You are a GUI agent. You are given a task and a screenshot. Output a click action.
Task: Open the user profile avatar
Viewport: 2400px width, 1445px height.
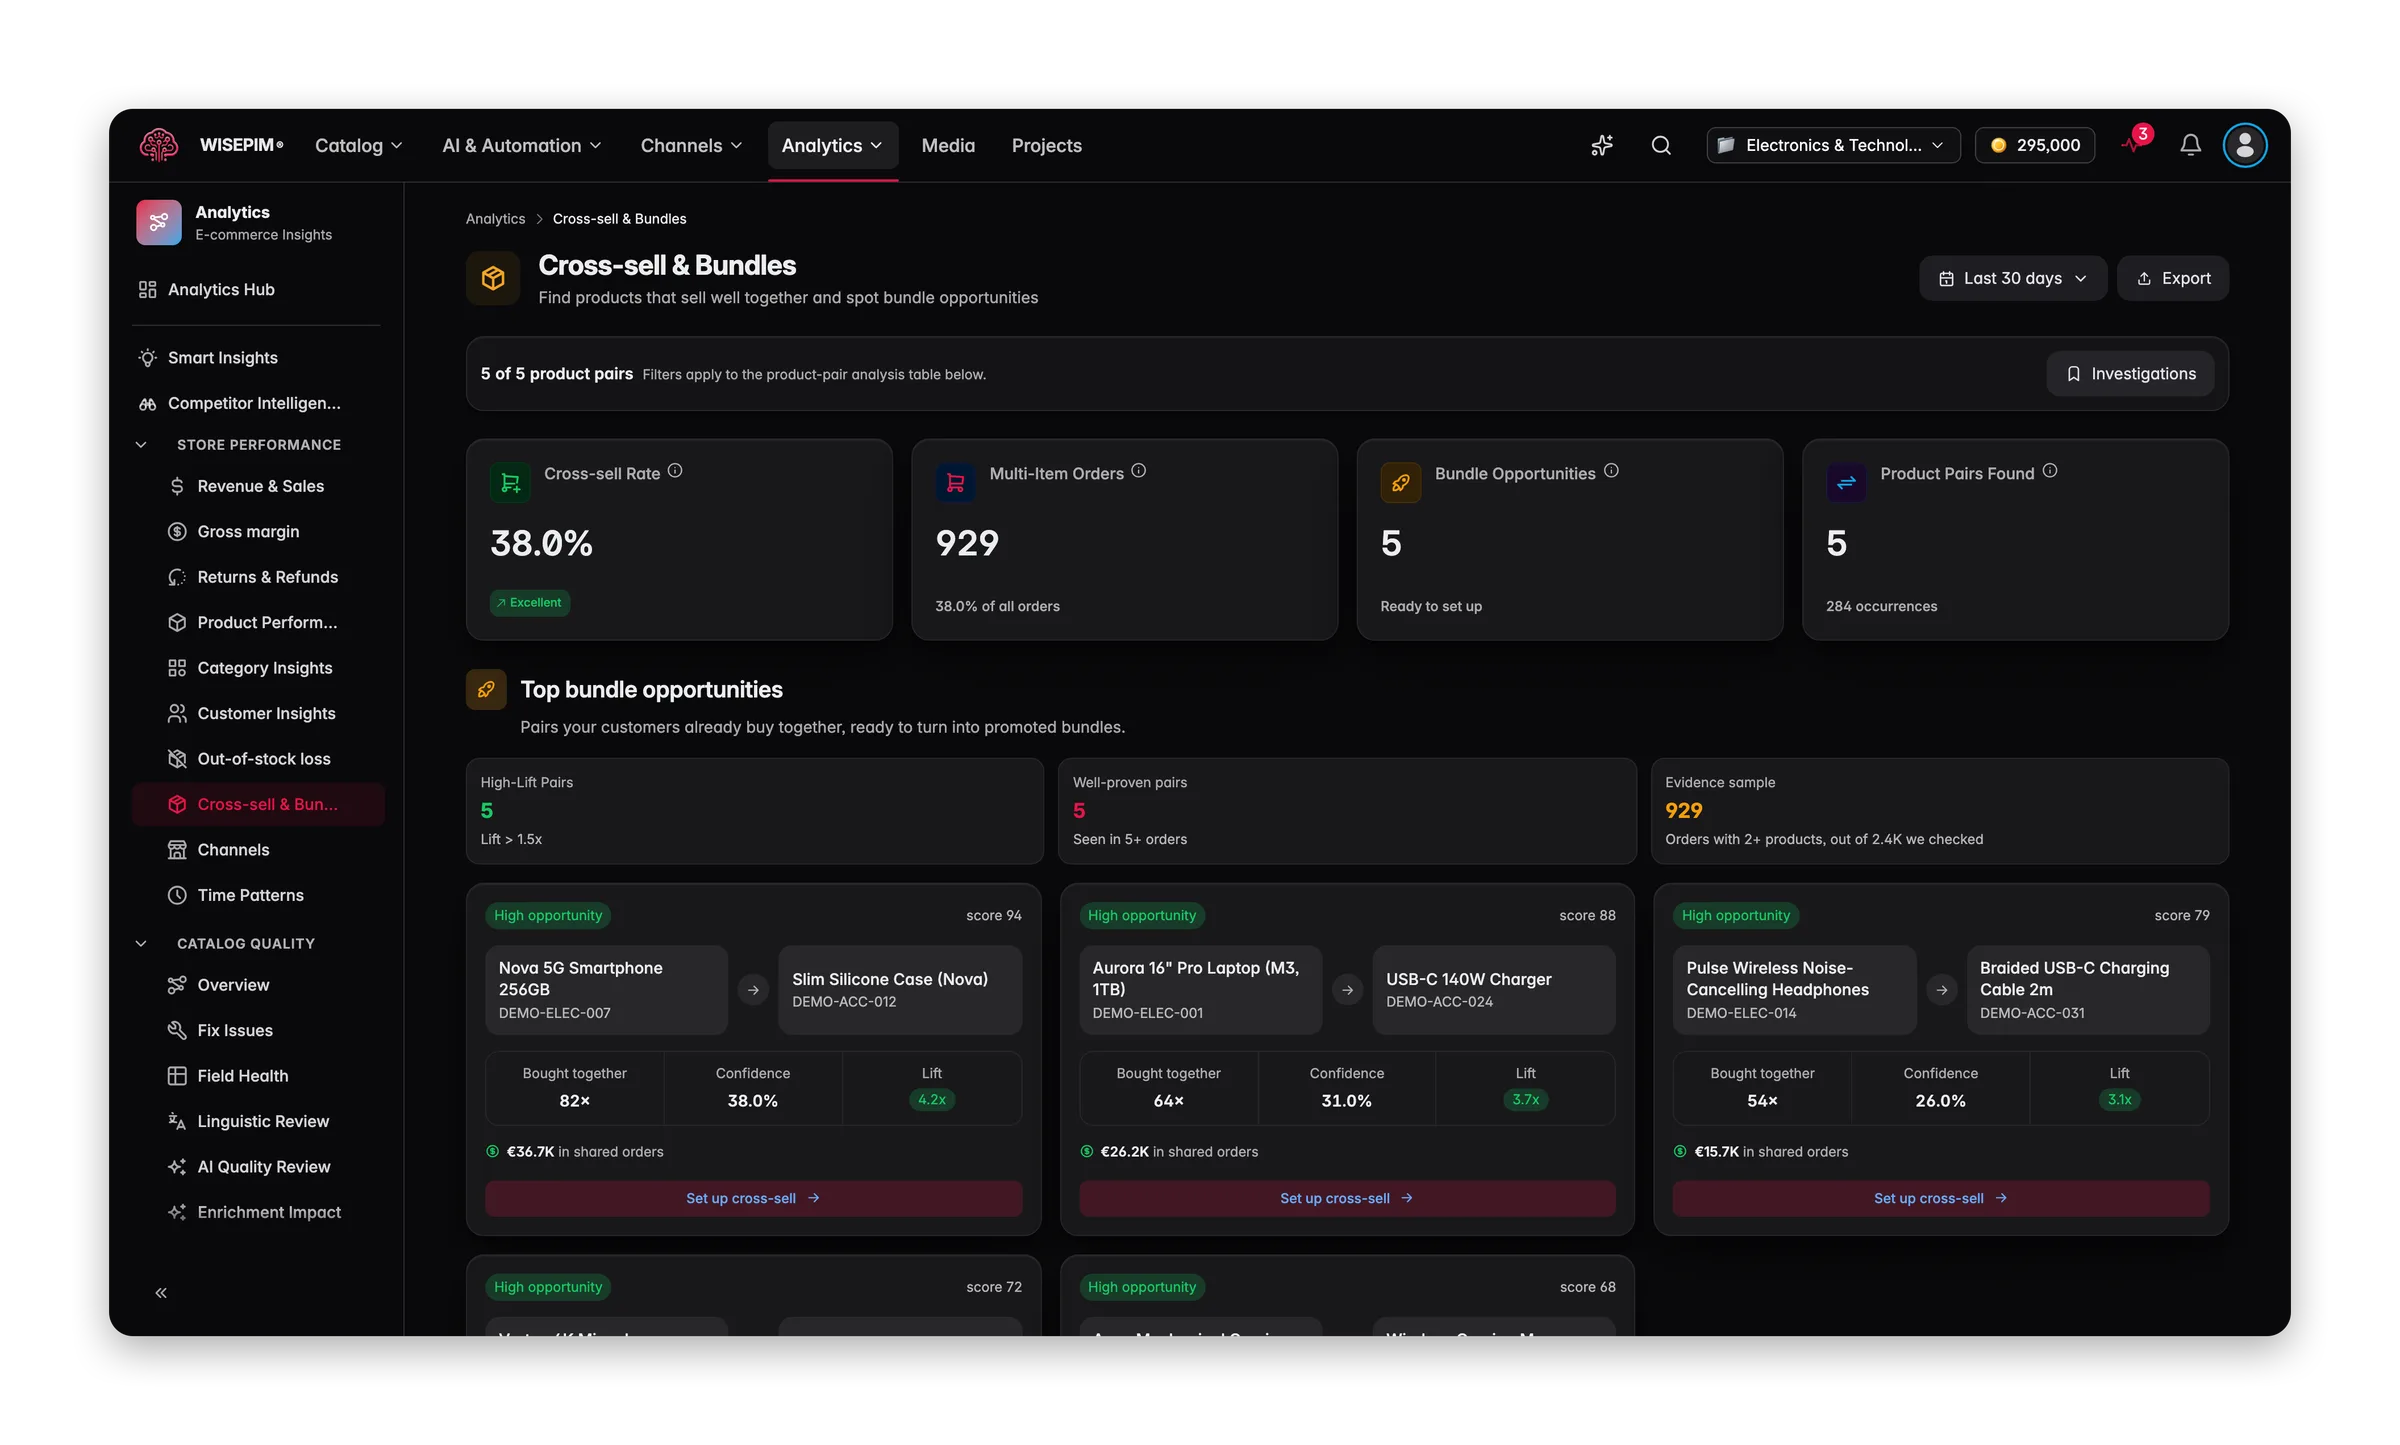coord(2245,145)
